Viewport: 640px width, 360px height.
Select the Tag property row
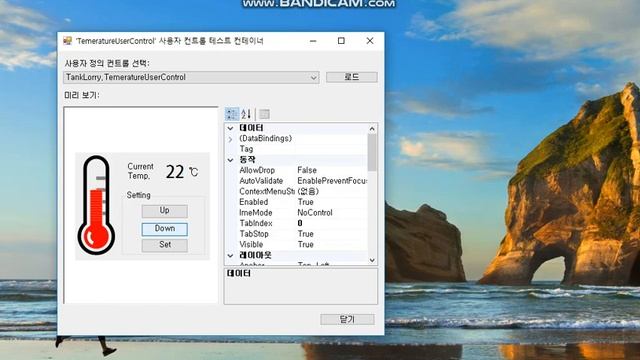[x=296, y=149]
